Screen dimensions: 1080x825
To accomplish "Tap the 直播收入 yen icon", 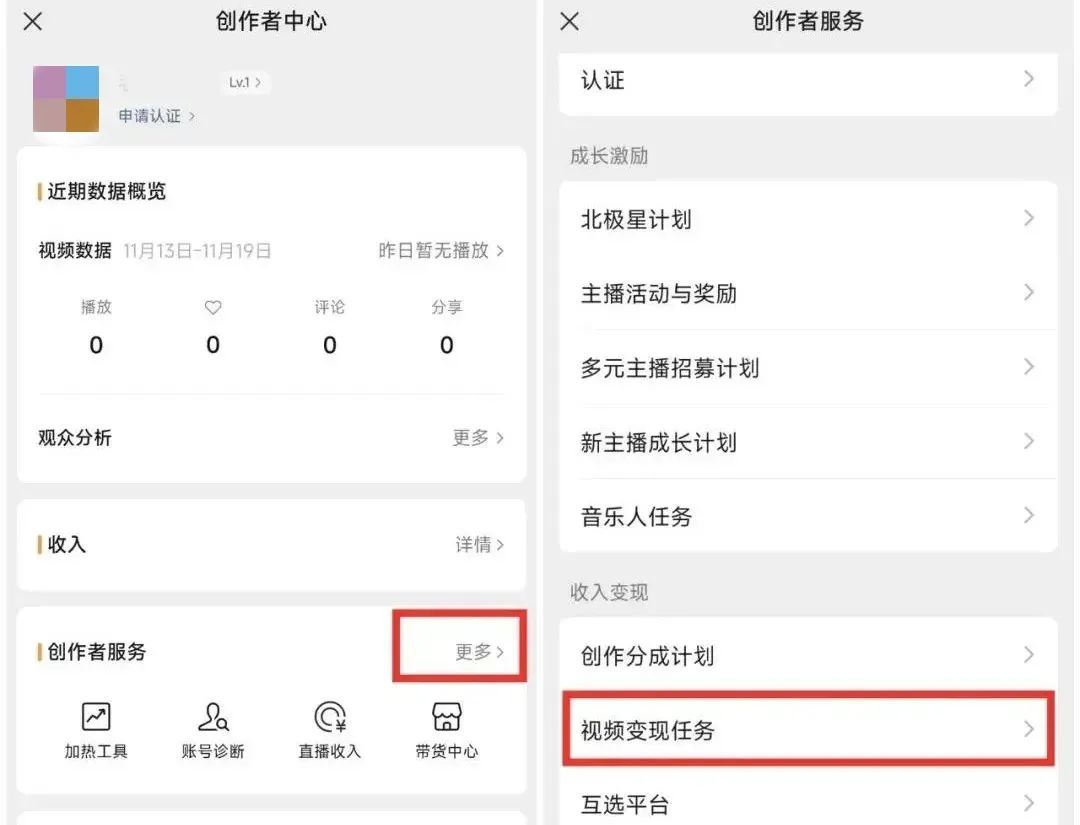I will pyautogui.click(x=329, y=717).
